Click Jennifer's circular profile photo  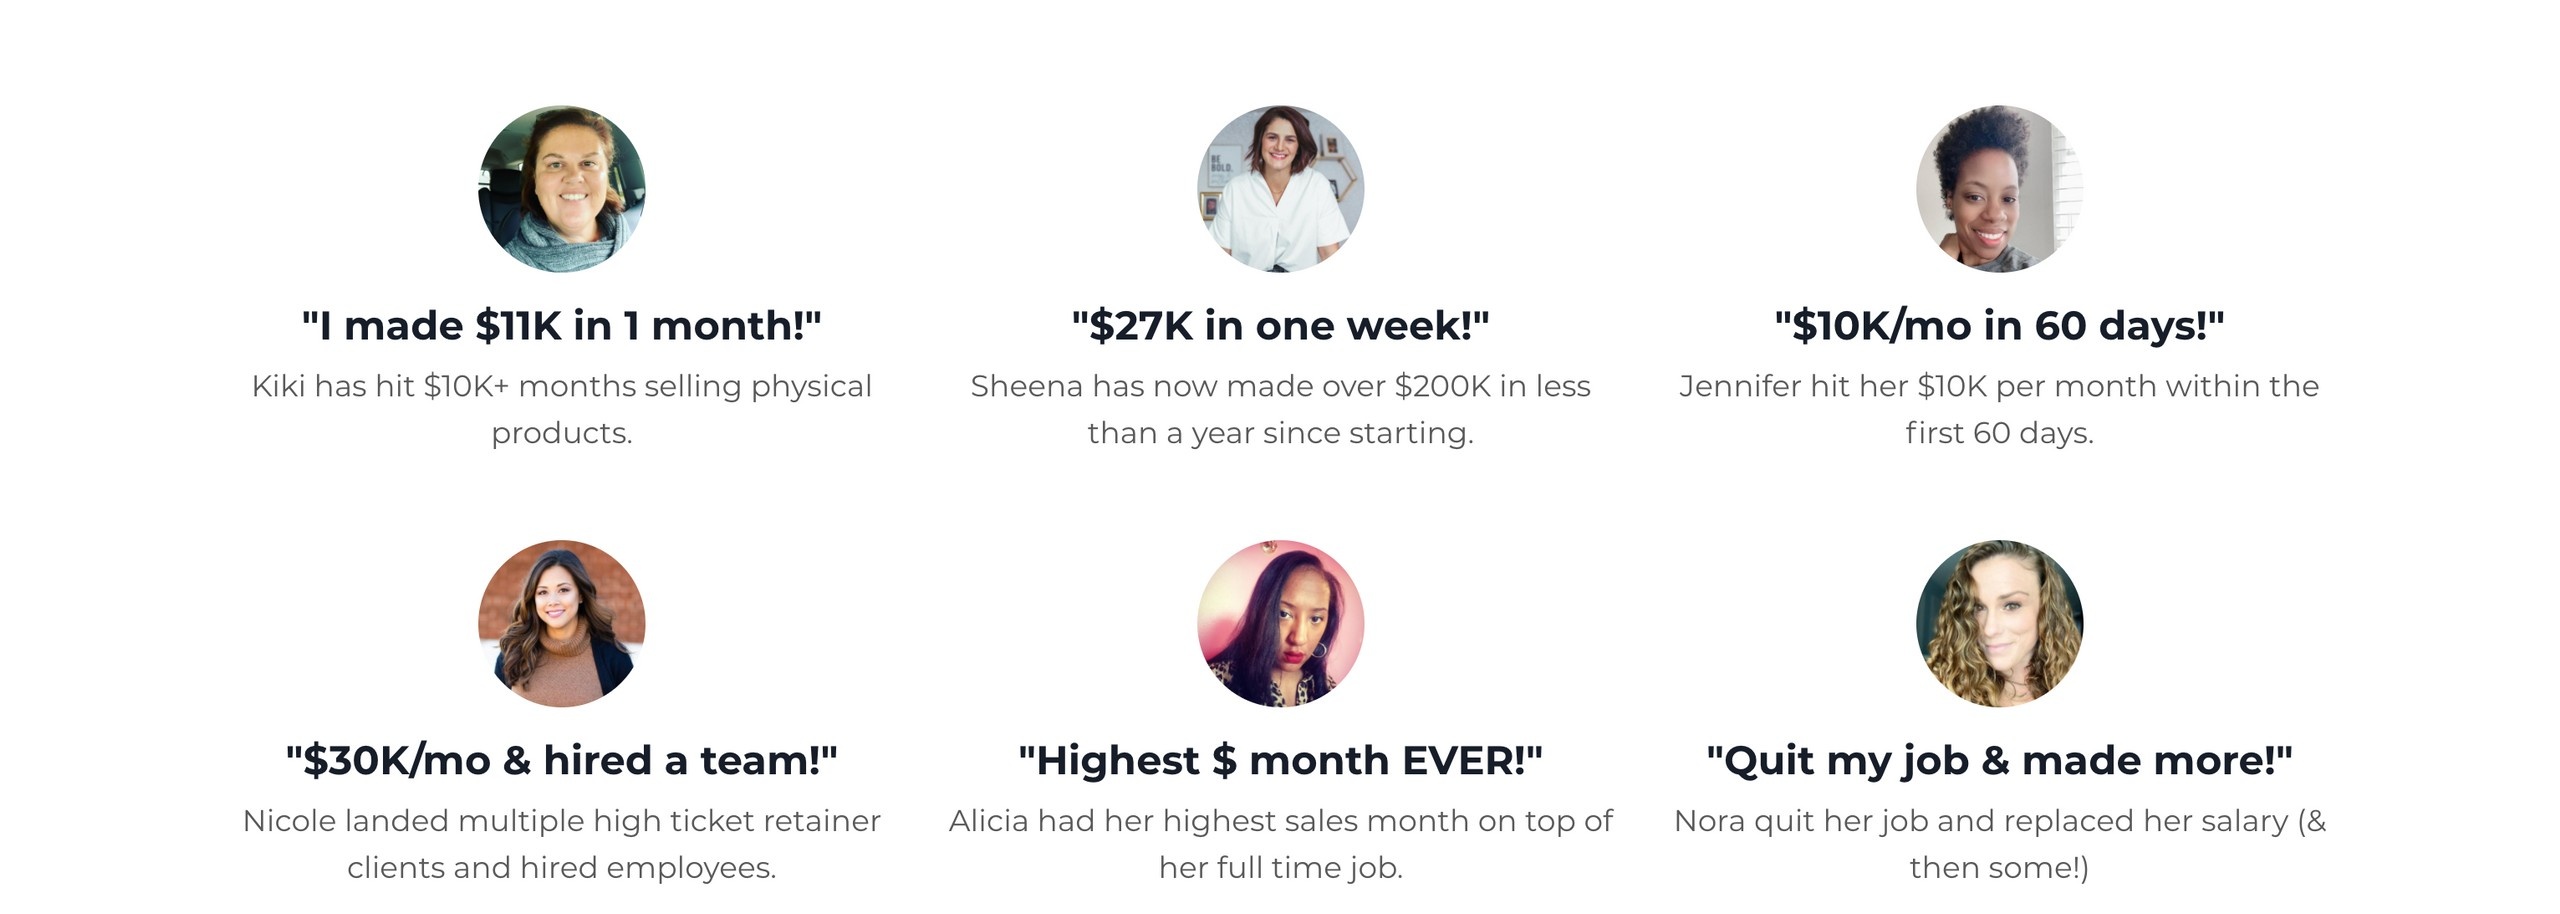[1999, 189]
